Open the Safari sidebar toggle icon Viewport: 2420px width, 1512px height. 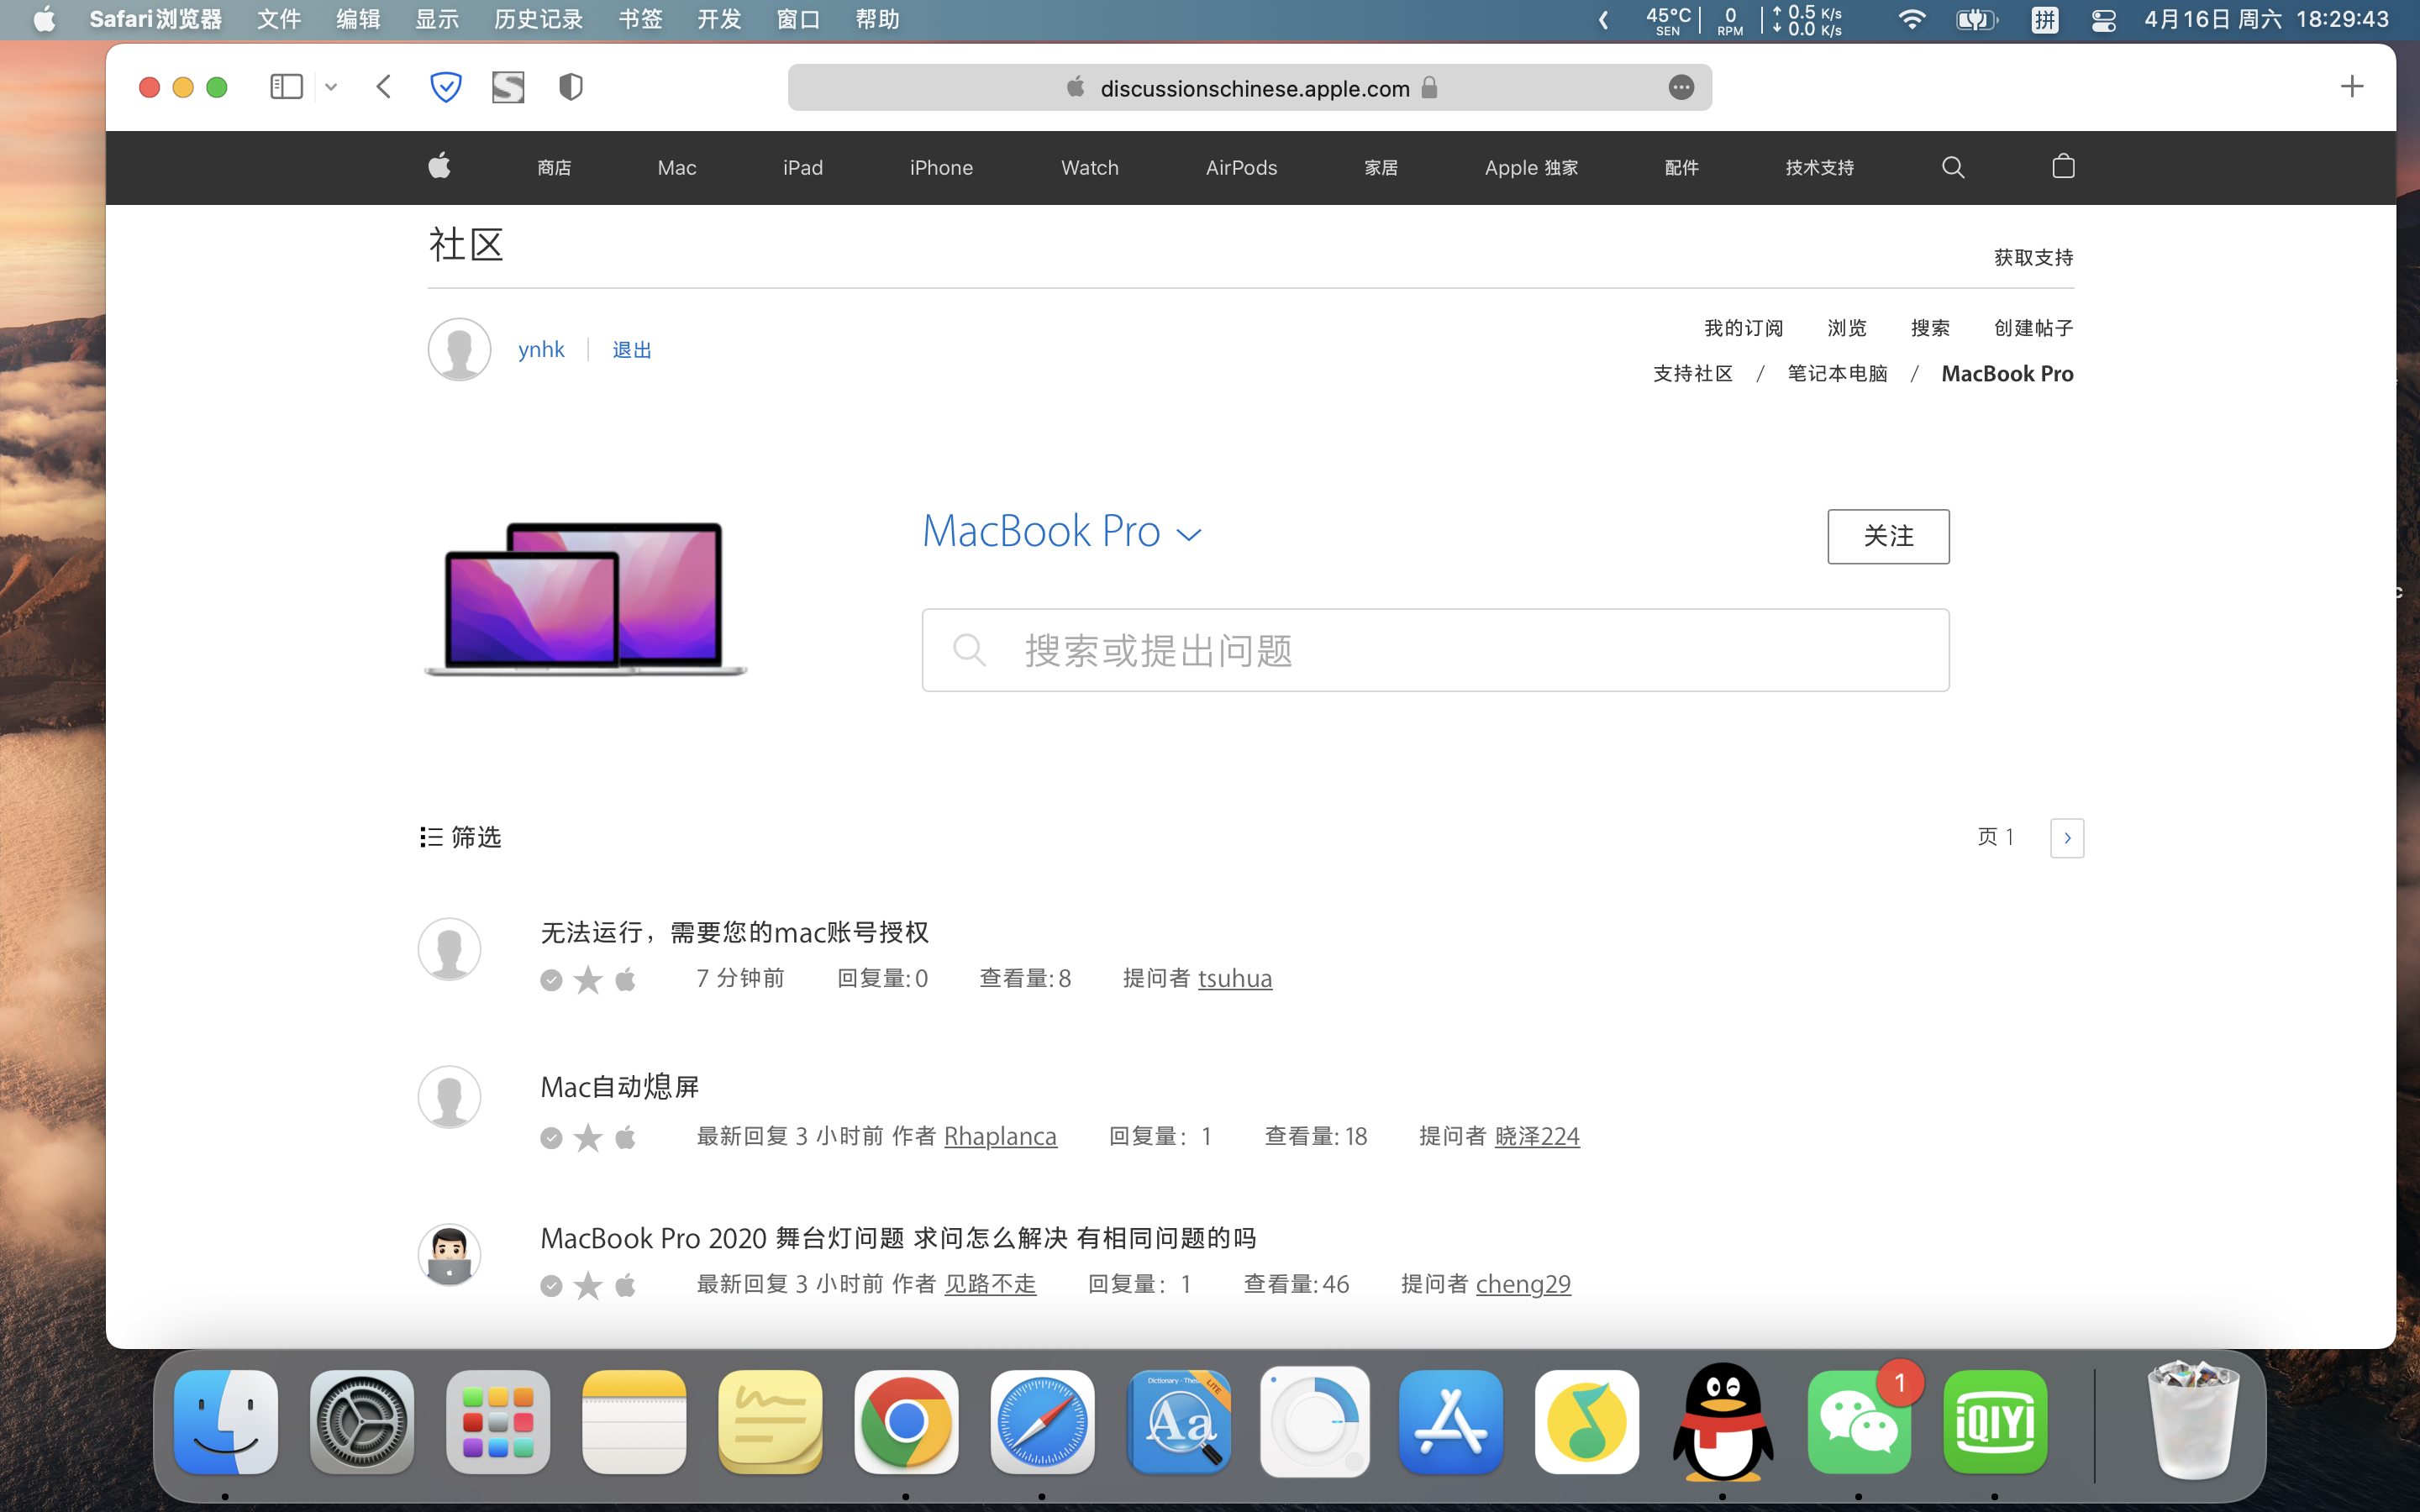(286, 87)
